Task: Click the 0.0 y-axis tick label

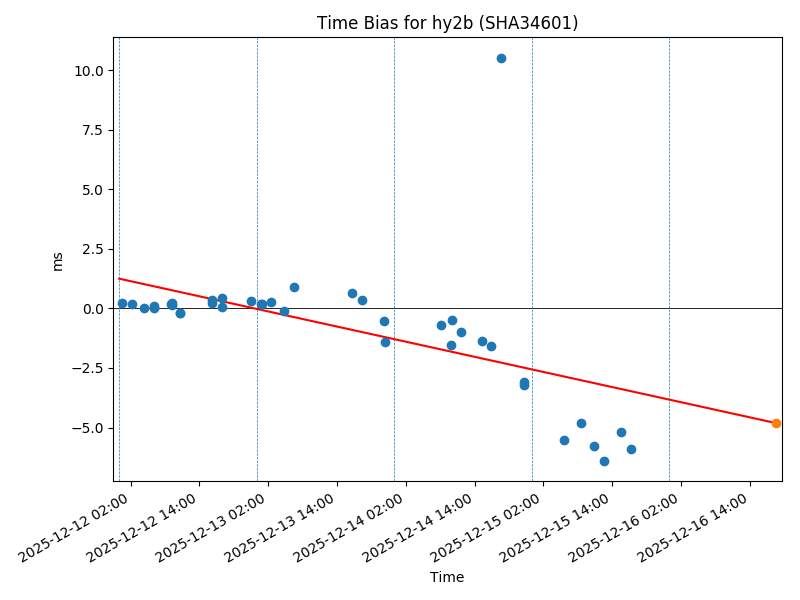Action: click(91, 309)
